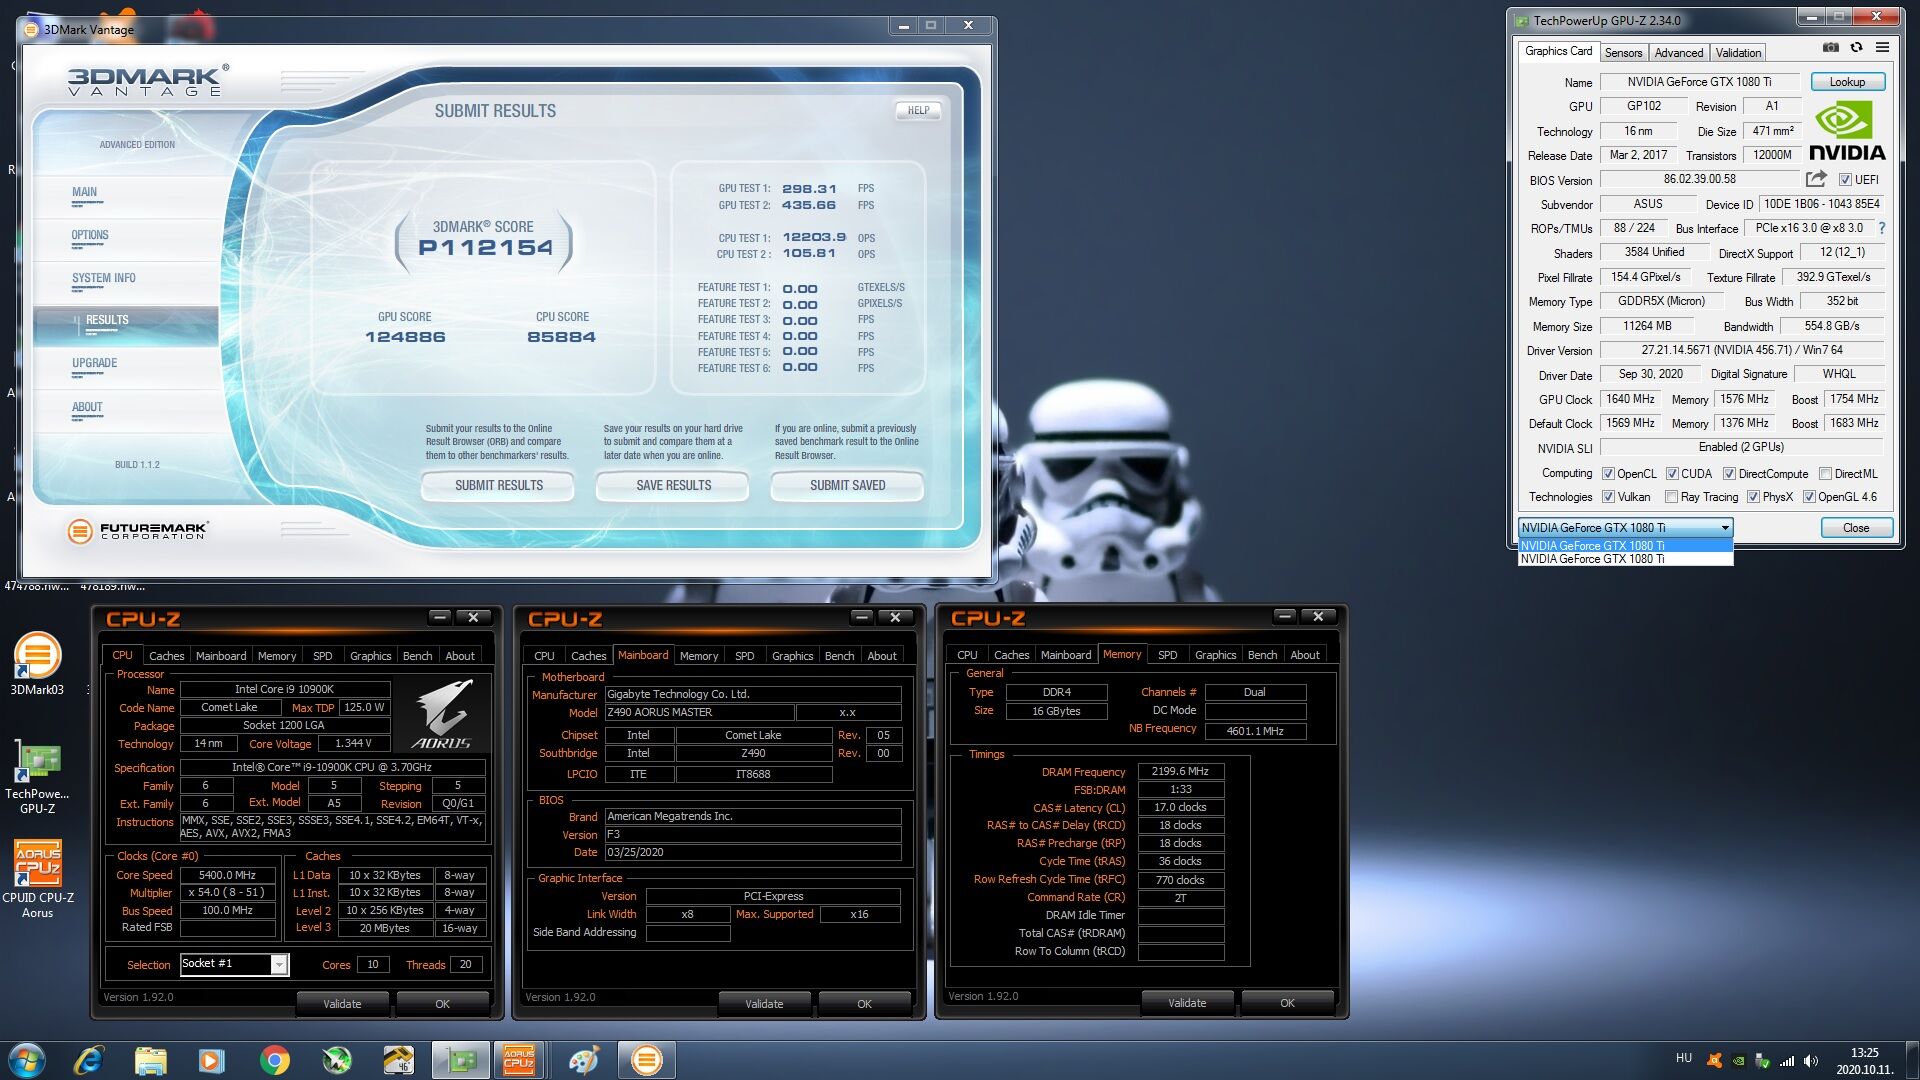Switch to the GPU-Z Sensors tab
Viewport: 1920px width, 1080px height.
(1623, 53)
